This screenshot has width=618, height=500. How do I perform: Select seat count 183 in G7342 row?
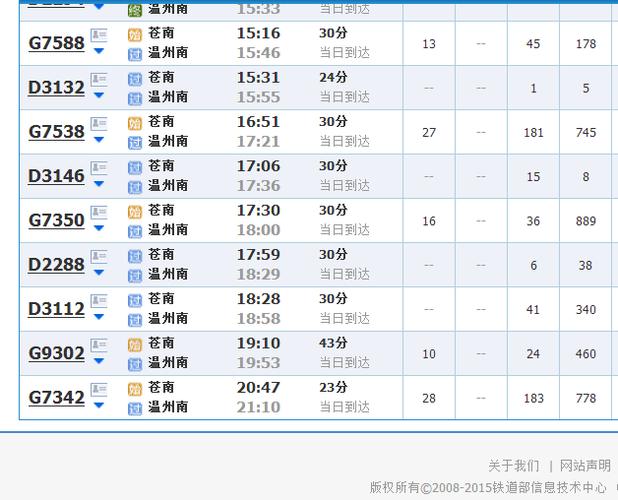pyautogui.click(x=533, y=398)
